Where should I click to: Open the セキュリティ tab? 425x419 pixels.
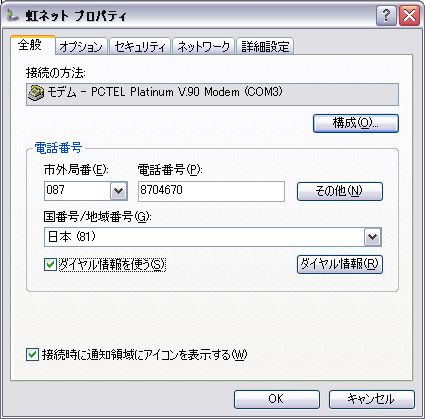pyautogui.click(x=140, y=47)
